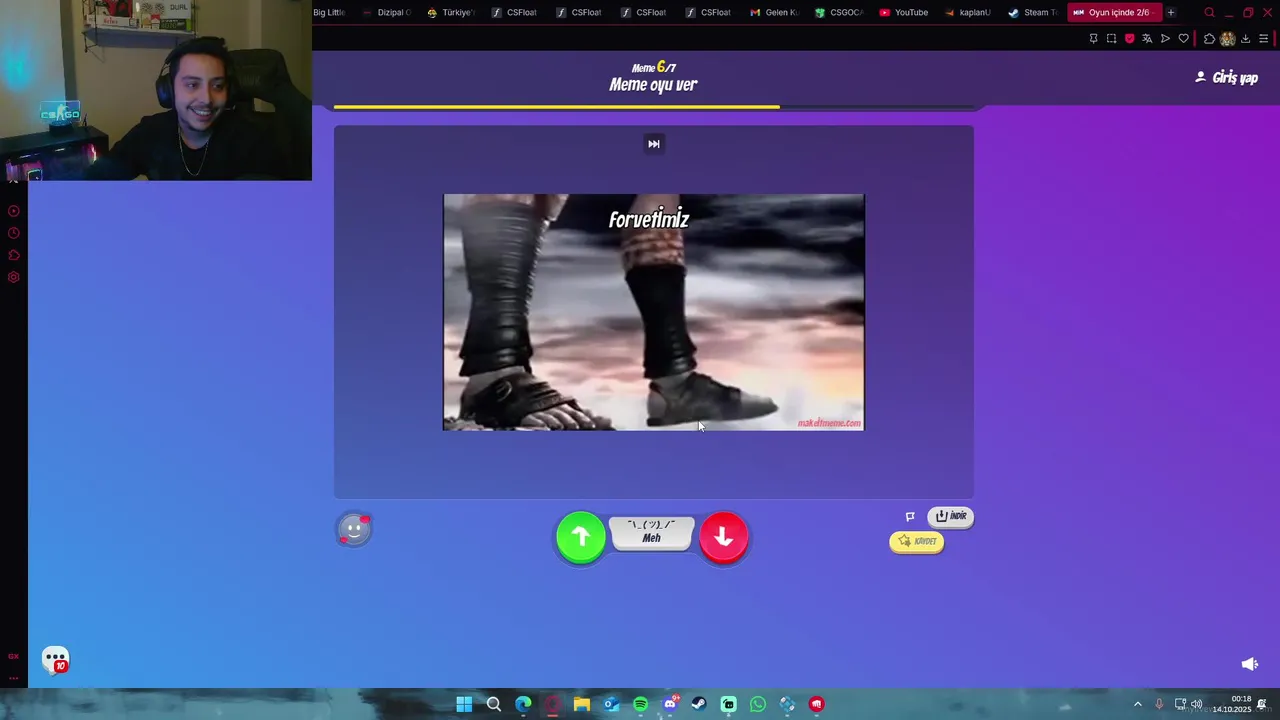Open browser tab search magnifier icon
The height and width of the screenshot is (720, 1280).
(1209, 13)
